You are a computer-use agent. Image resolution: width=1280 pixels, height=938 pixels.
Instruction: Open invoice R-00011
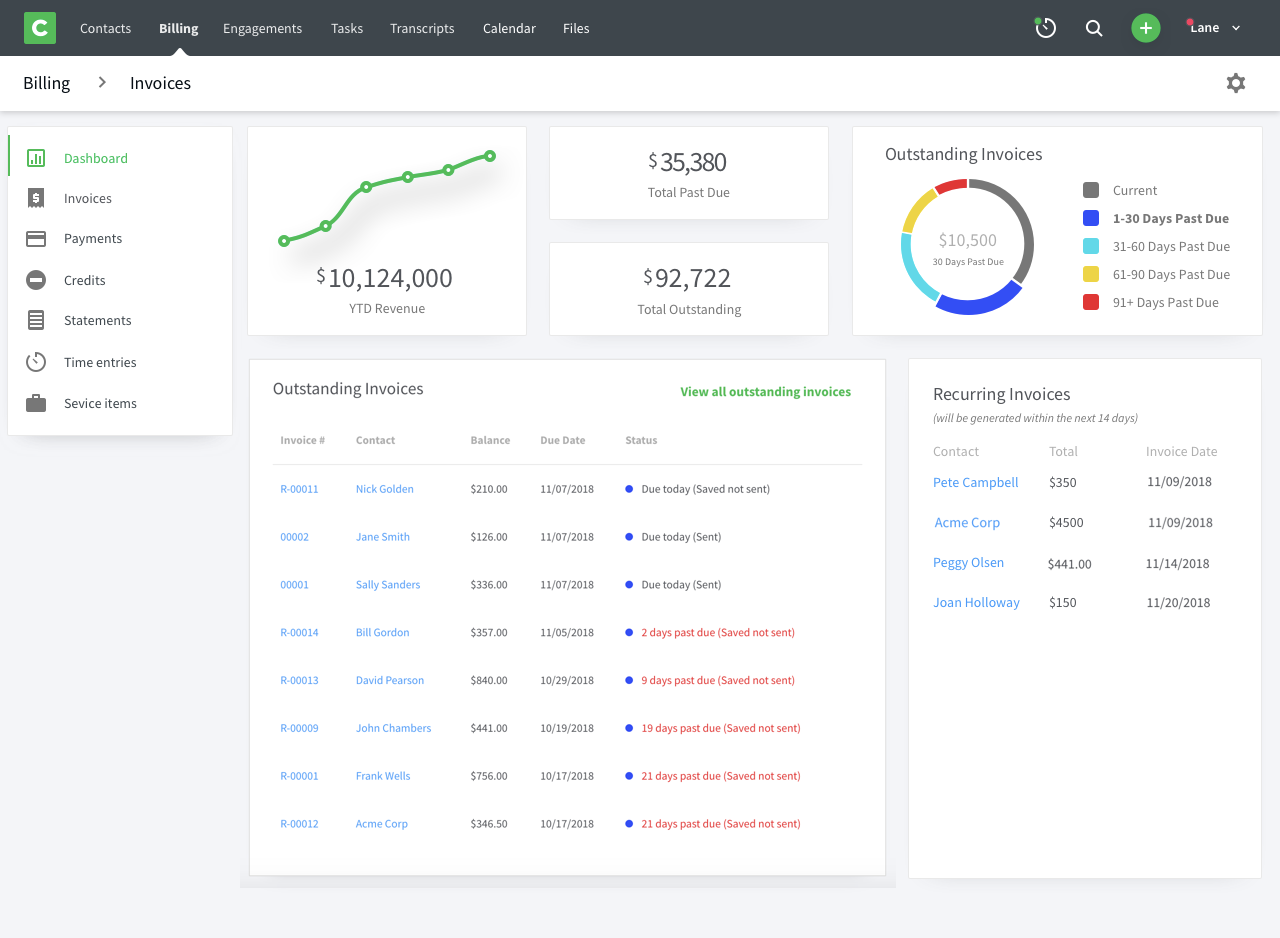click(299, 489)
